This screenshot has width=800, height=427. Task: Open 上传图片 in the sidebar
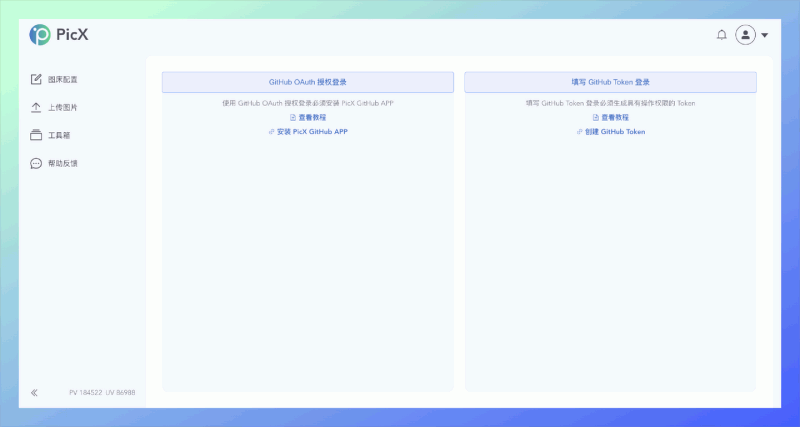tap(54, 108)
